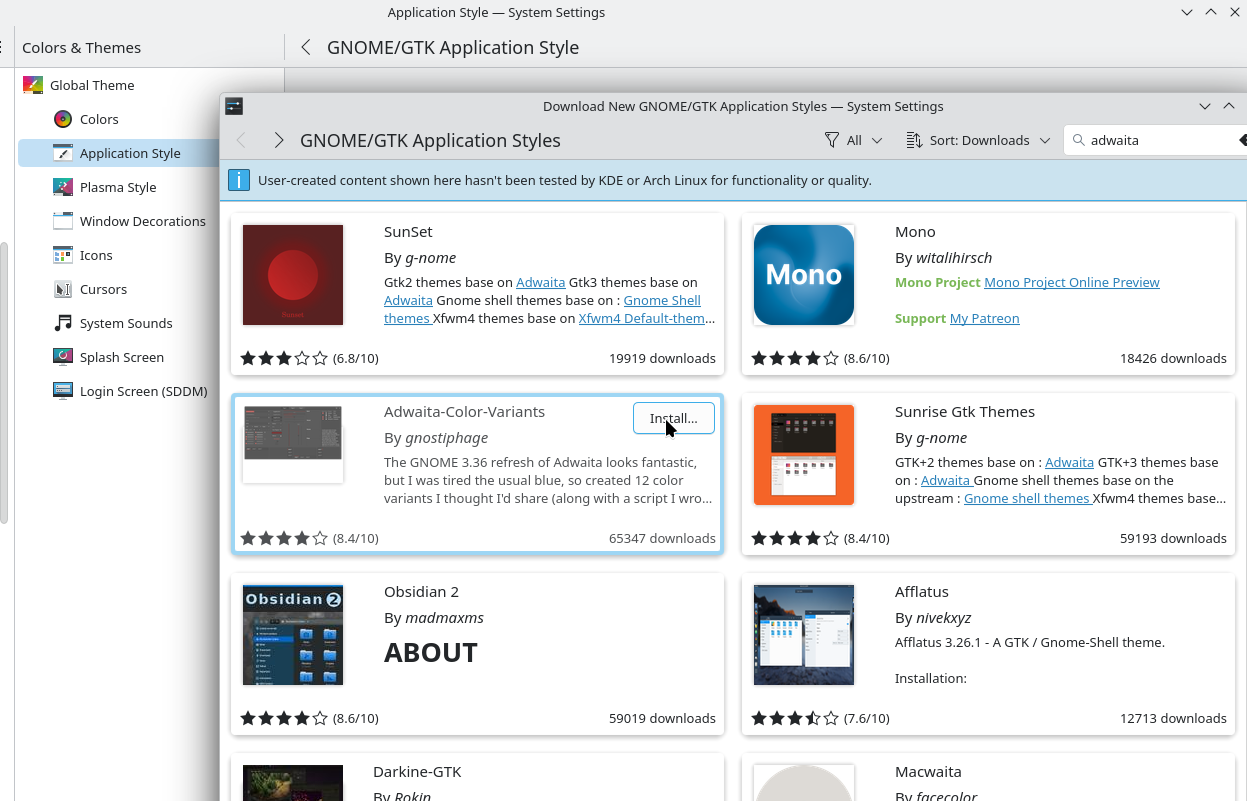Image resolution: width=1247 pixels, height=801 pixels.
Task: Open the Obsidian 2 preview thumbnail
Action: pyautogui.click(x=293, y=635)
